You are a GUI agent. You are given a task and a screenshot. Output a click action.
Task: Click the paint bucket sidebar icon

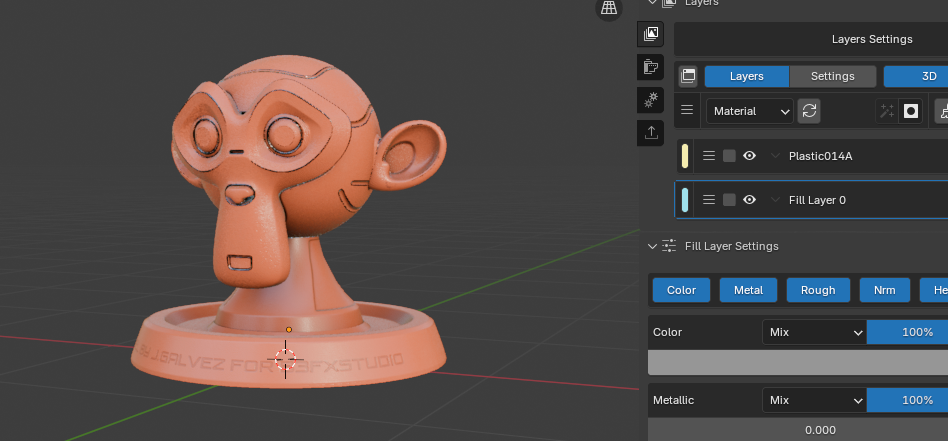tap(651, 67)
